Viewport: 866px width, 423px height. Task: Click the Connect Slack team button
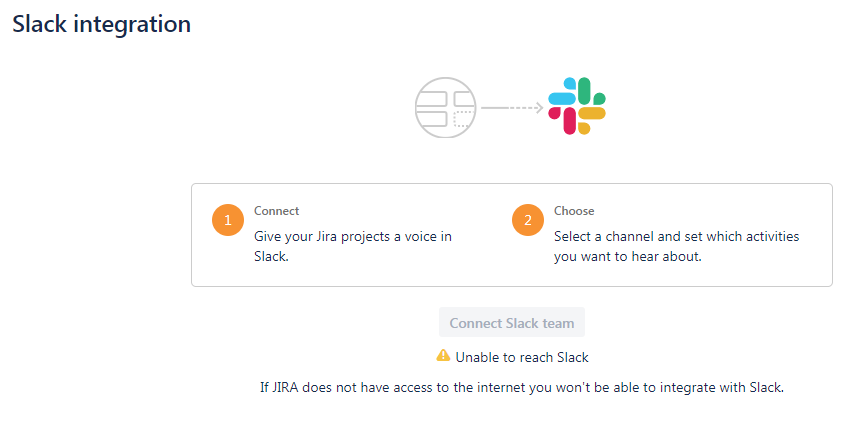click(512, 322)
